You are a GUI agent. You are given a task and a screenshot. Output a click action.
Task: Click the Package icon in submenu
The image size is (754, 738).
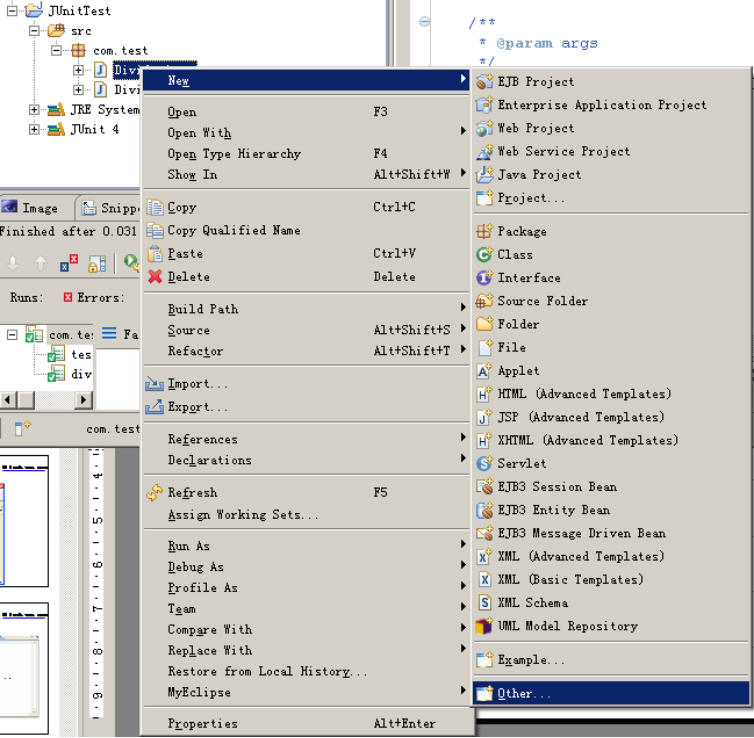click(x=484, y=231)
